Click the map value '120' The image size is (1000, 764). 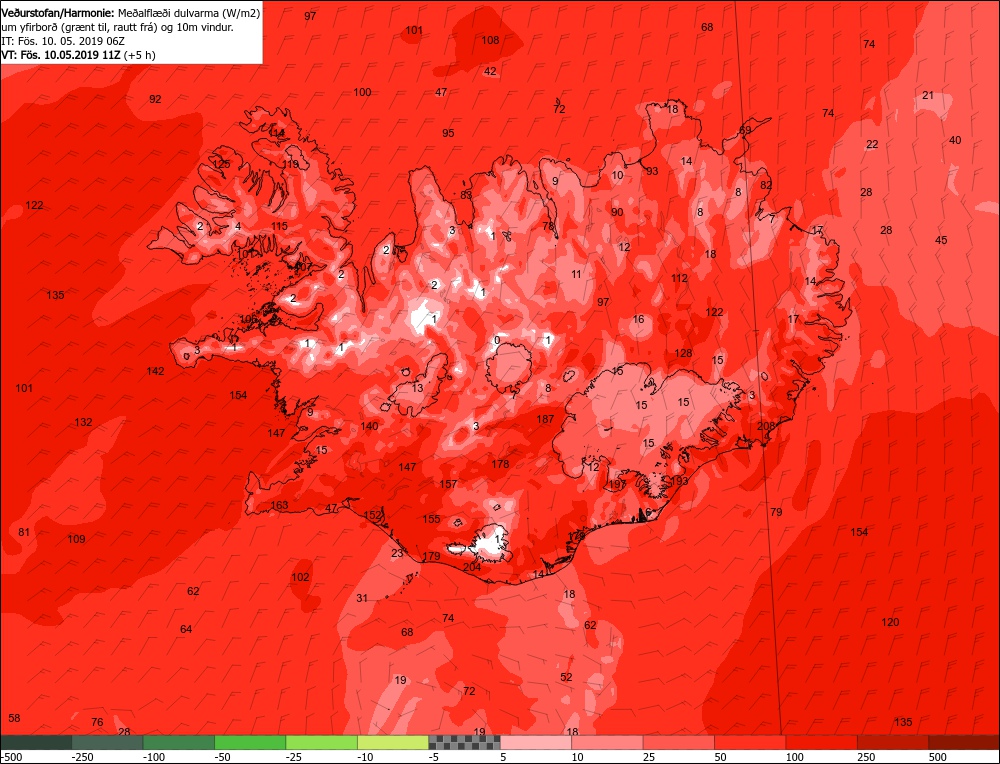[x=890, y=622]
